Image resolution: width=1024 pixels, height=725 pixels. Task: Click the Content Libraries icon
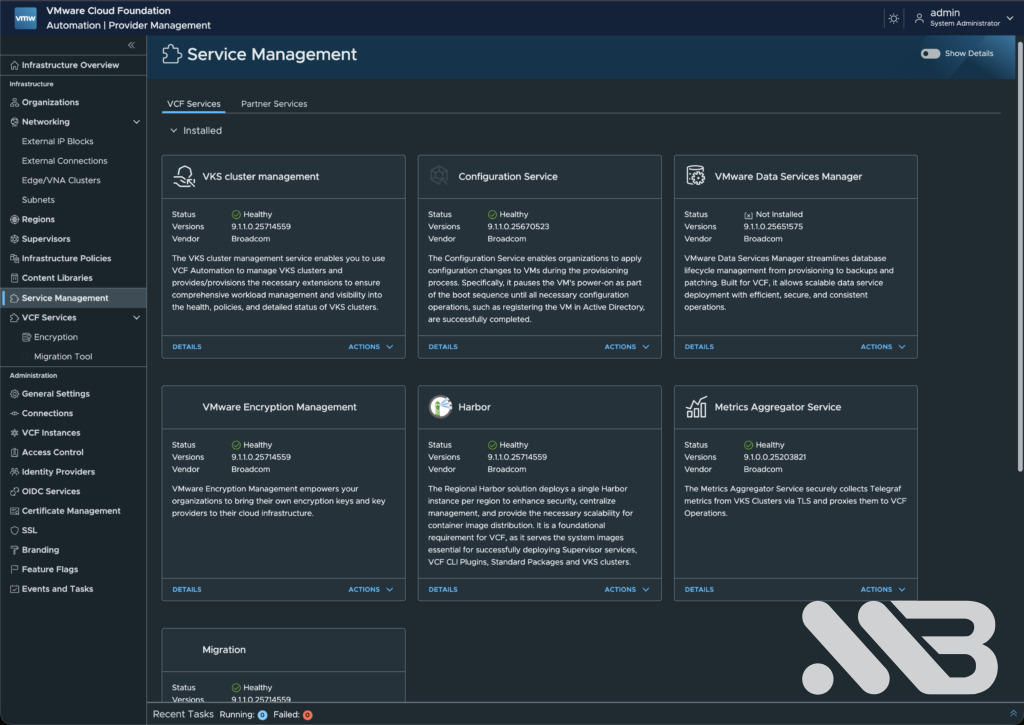click(x=14, y=278)
